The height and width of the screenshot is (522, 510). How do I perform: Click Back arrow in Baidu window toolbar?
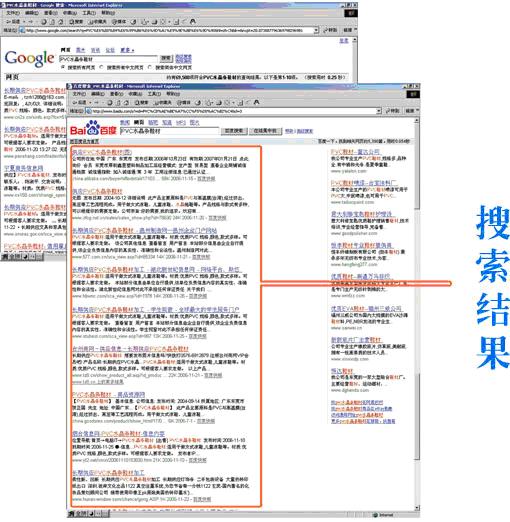point(79,102)
